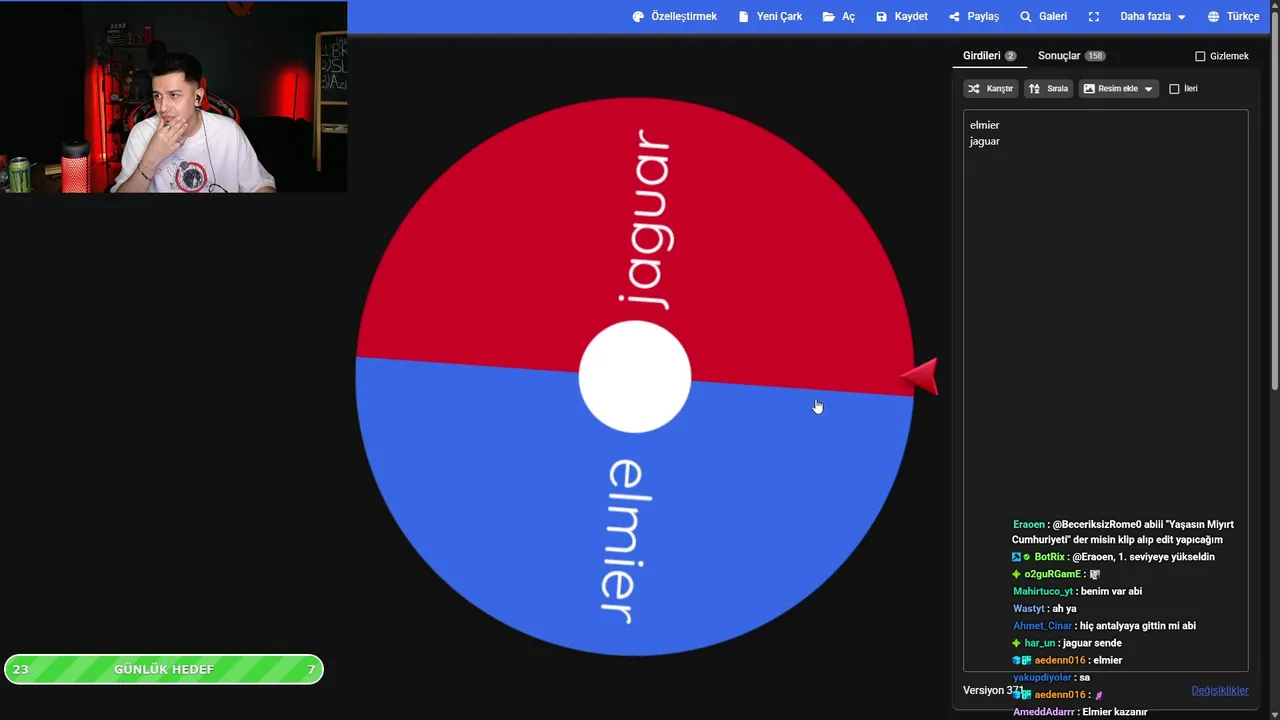1280x720 pixels.
Task: Open the Özelleştirmek palette menu
Action: [675, 17]
